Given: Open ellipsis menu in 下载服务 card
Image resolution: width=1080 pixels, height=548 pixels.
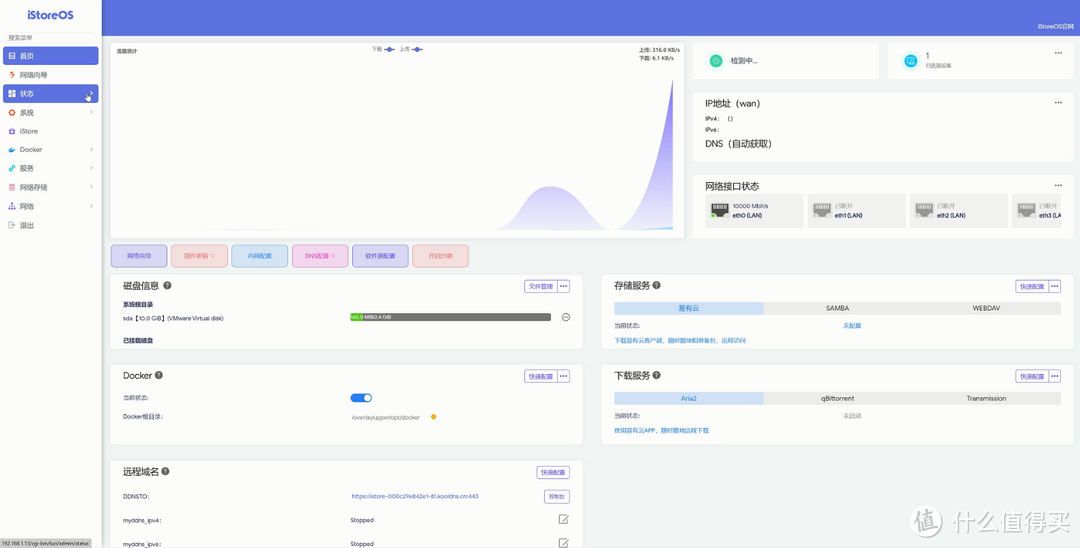Looking at the screenshot, I should tap(1055, 377).
